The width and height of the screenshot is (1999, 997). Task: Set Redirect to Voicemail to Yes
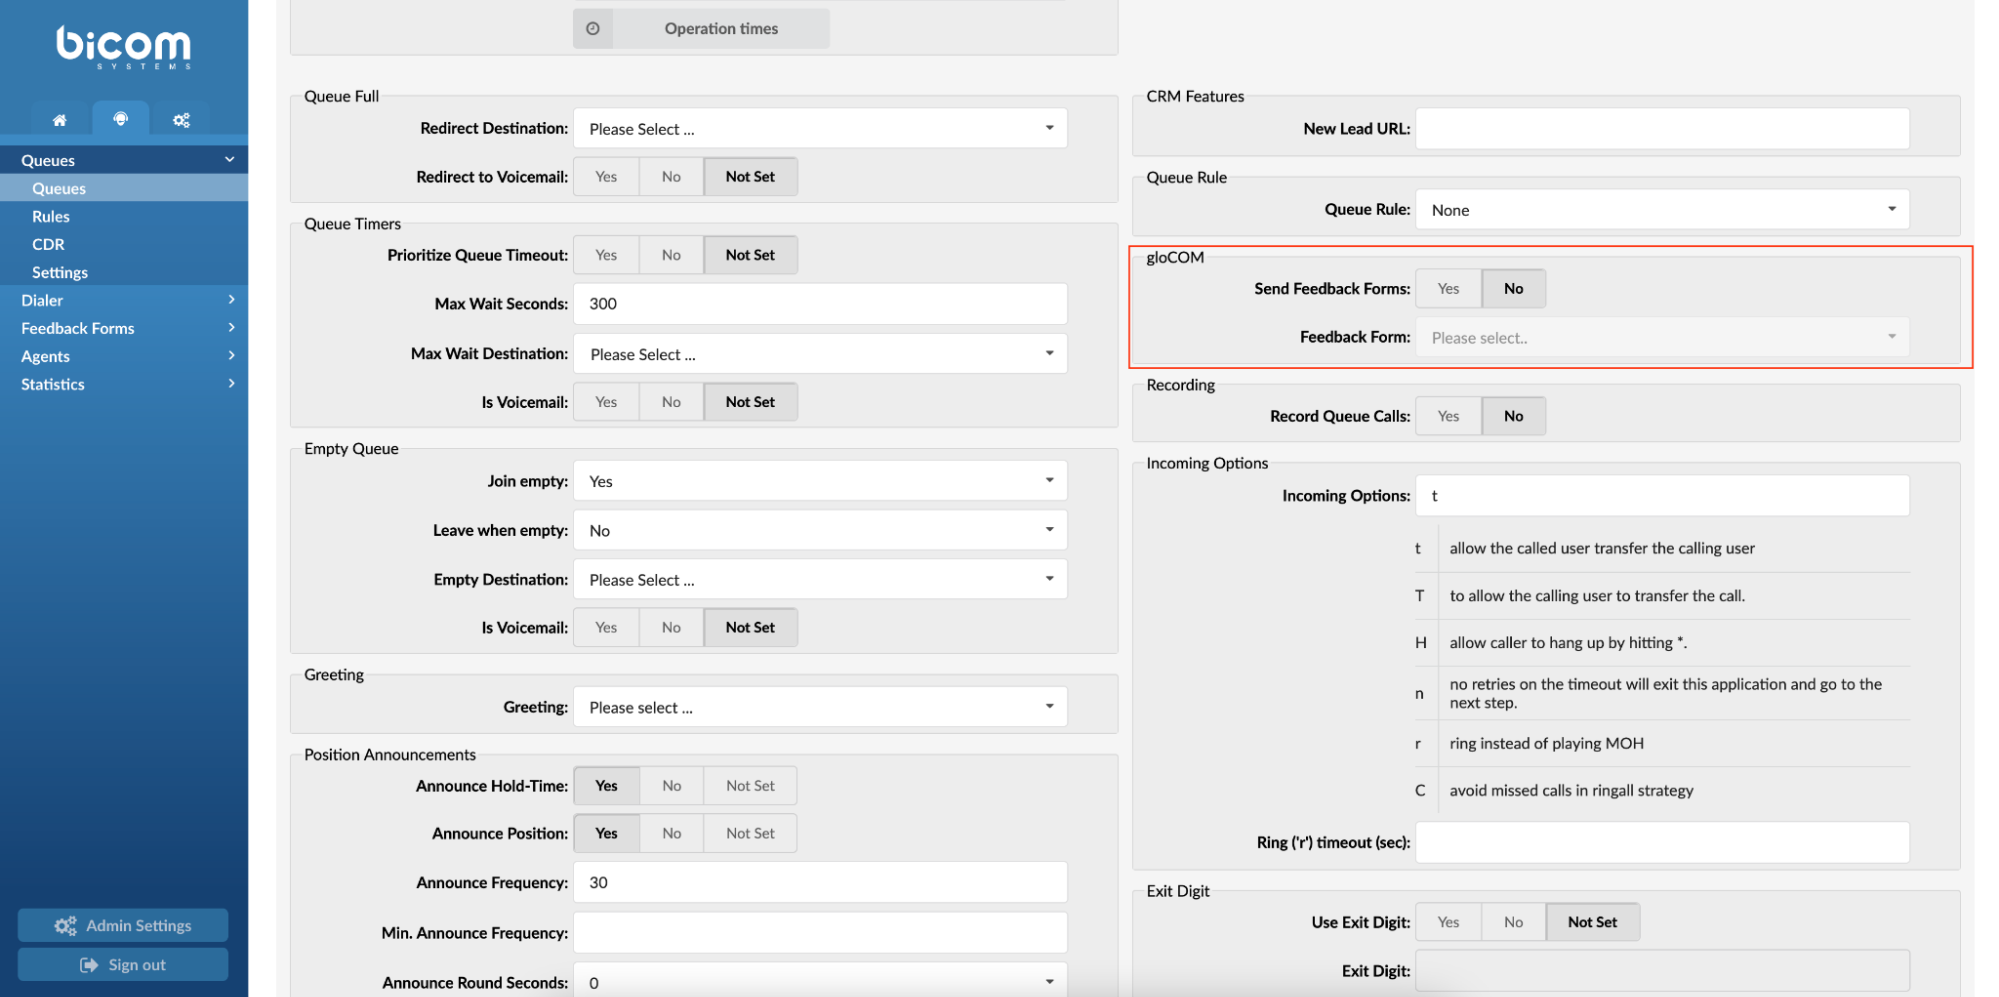coord(606,177)
